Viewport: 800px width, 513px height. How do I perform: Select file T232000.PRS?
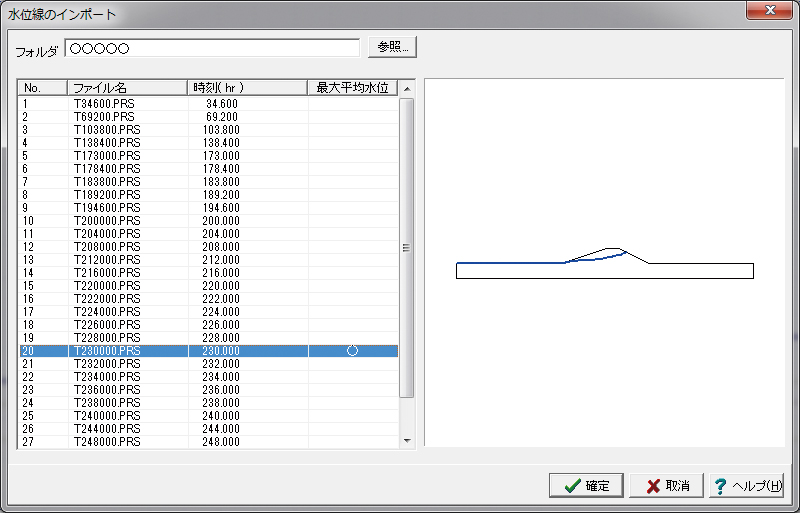[x=107, y=364]
